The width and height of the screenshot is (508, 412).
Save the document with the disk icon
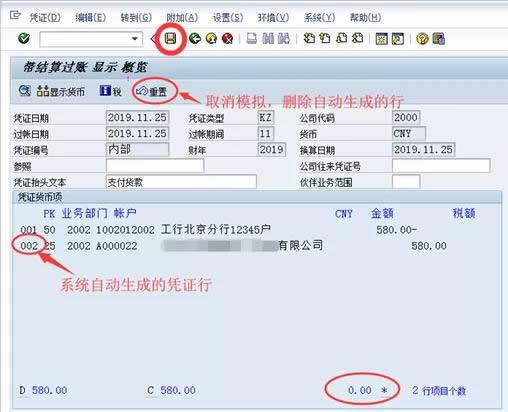(170, 39)
